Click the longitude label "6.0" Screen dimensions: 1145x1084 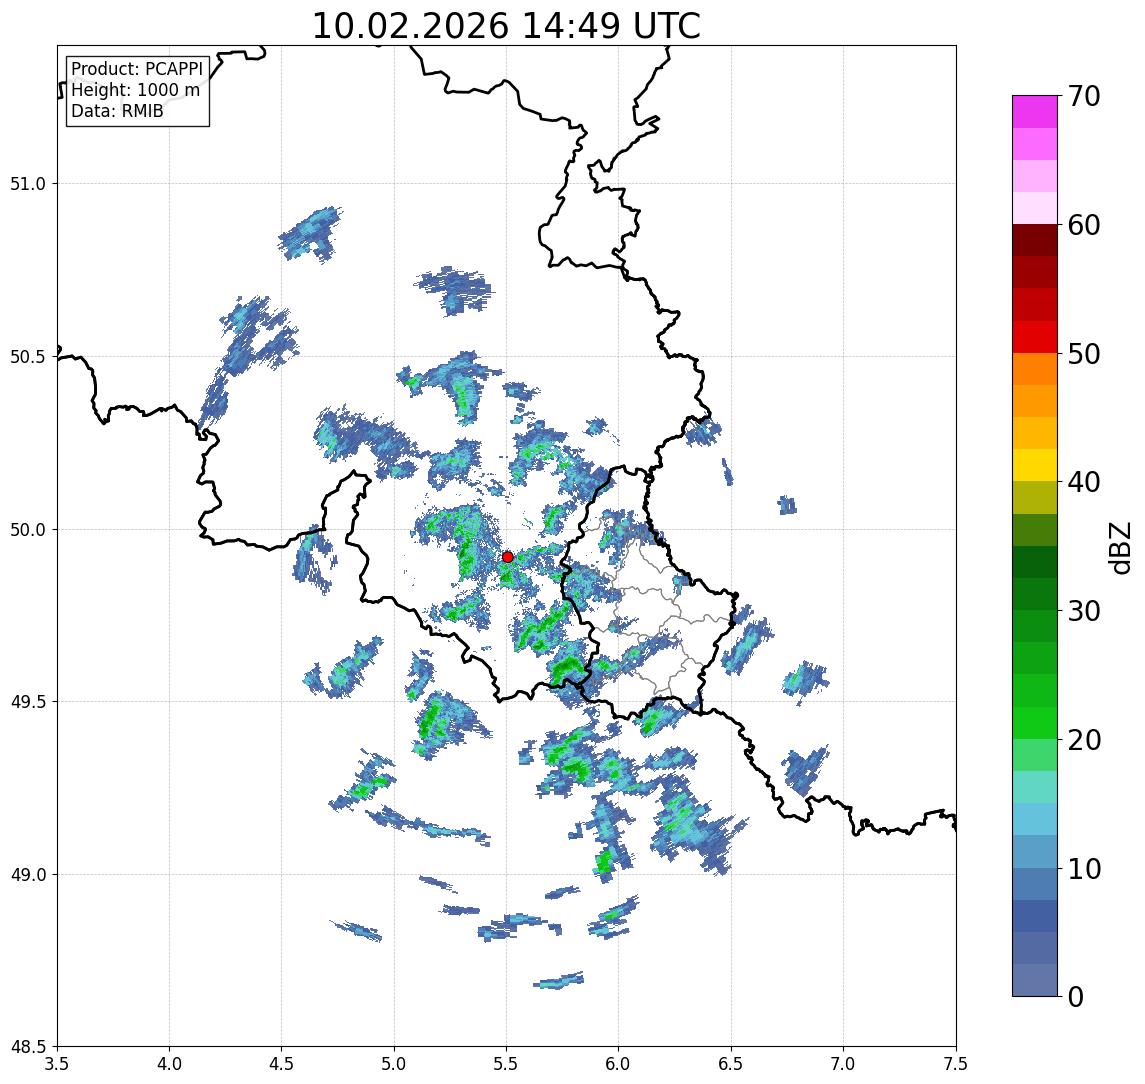619,1064
